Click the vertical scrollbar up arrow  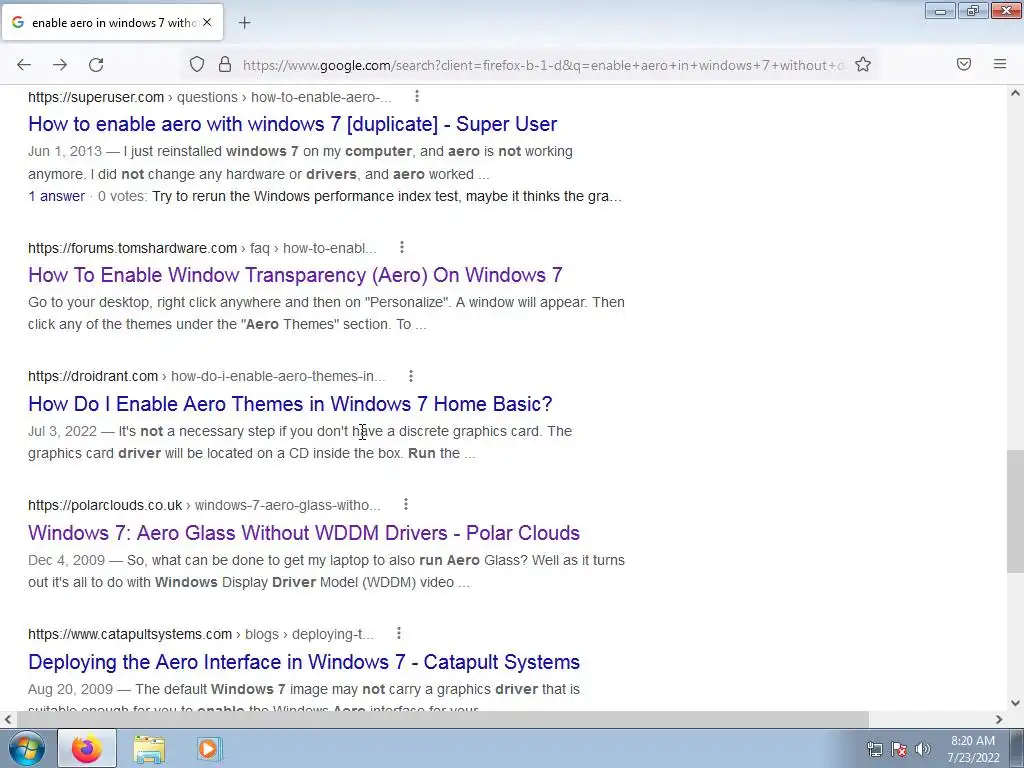click(1015, 93)
